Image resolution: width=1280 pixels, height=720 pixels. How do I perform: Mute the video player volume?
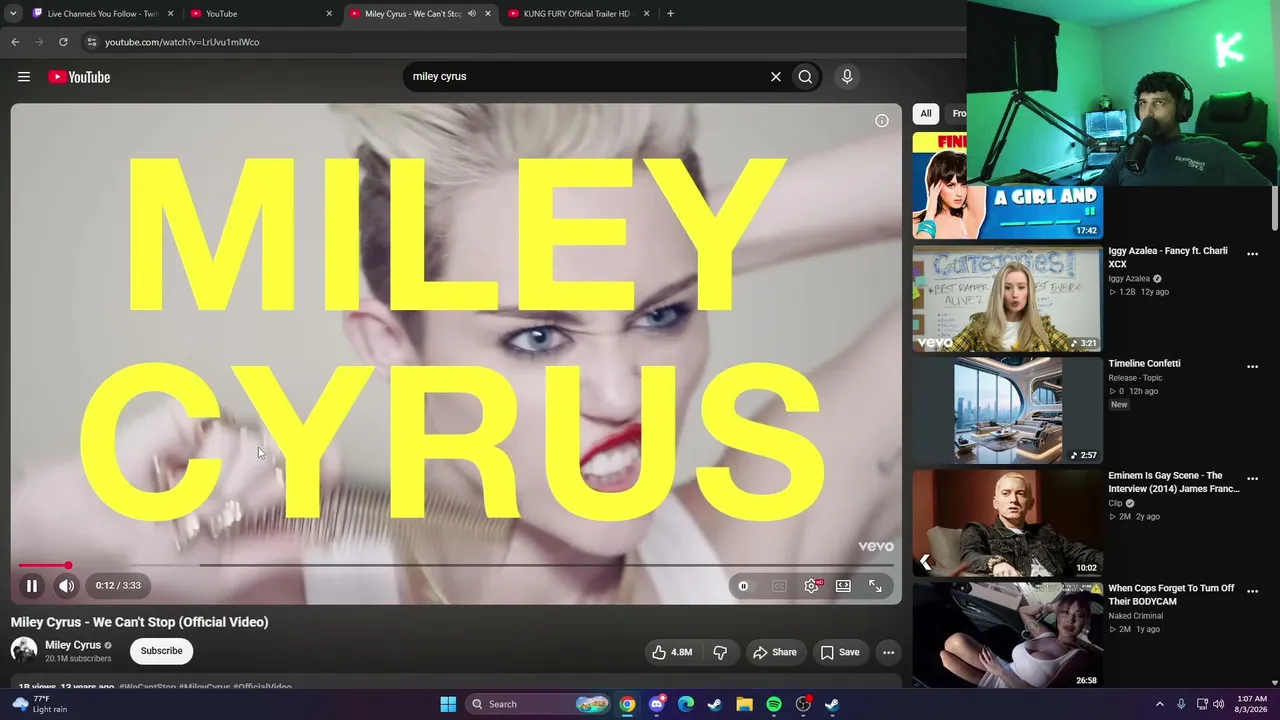[x=66, y=586]
